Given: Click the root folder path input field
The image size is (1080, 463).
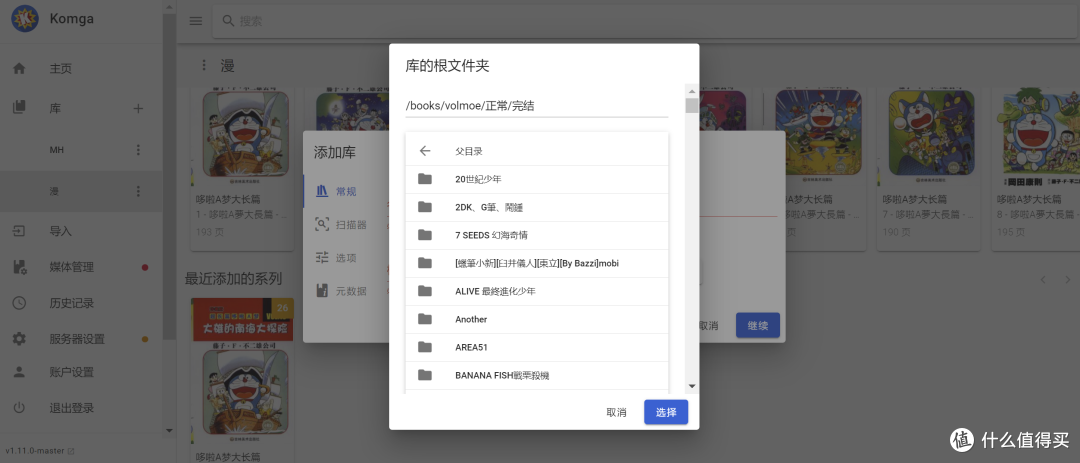Looking at the screenshot, I should [537, 105].
